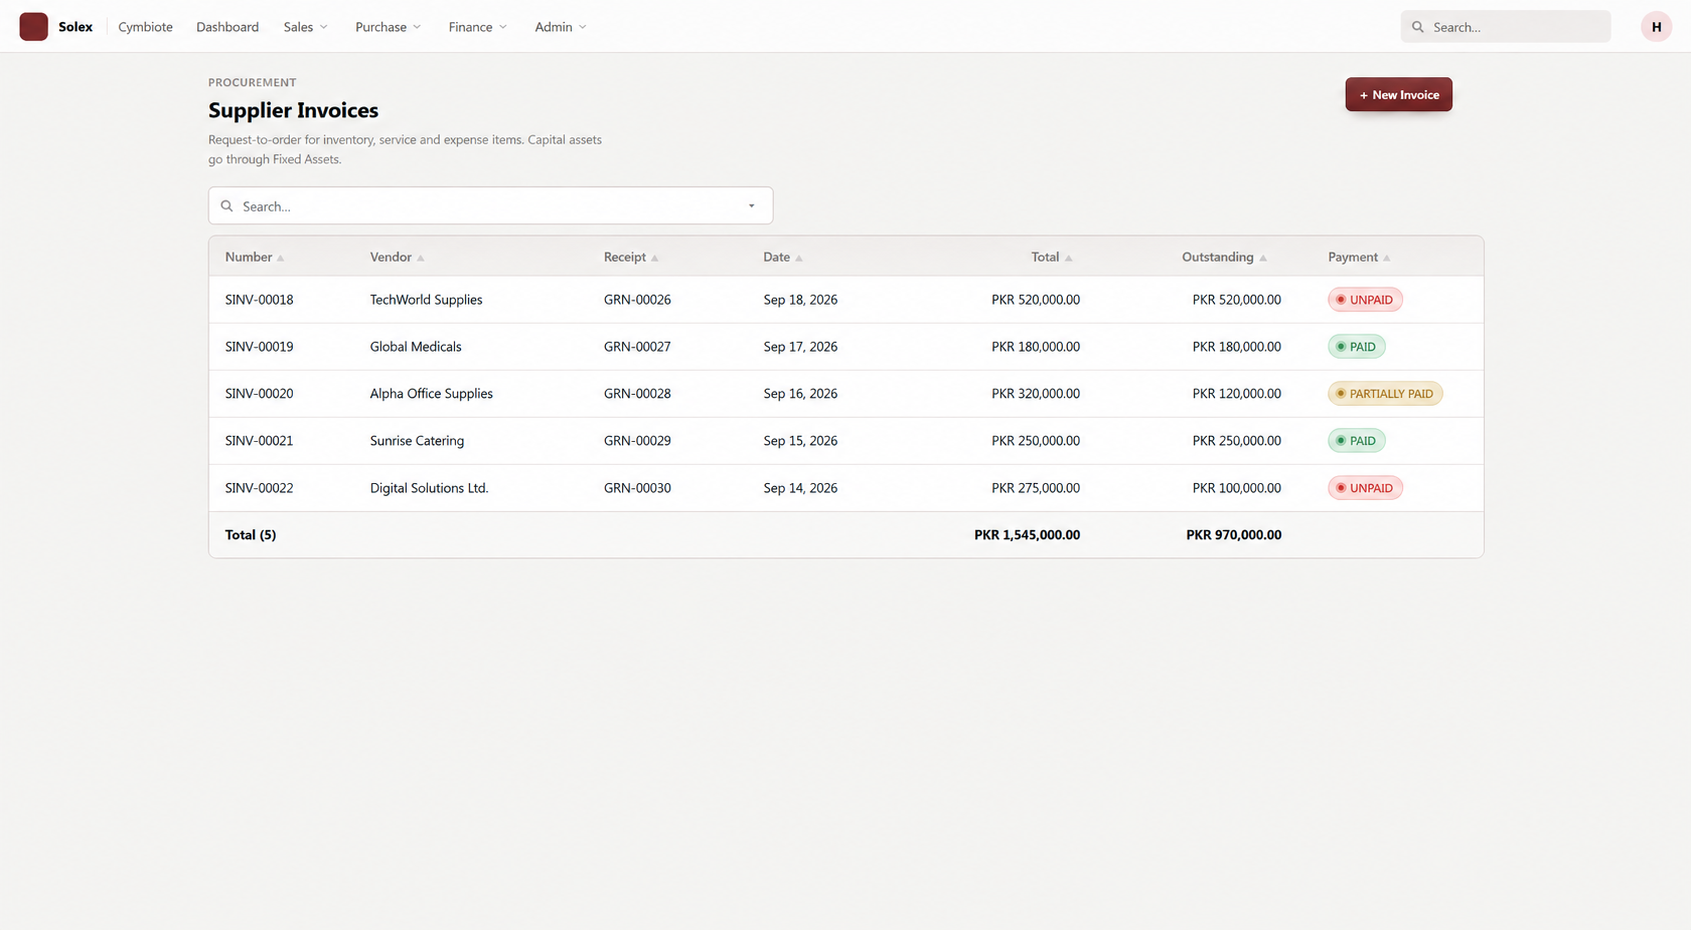
Task: Open the Purchase dropdown menu
Action: 388,27
